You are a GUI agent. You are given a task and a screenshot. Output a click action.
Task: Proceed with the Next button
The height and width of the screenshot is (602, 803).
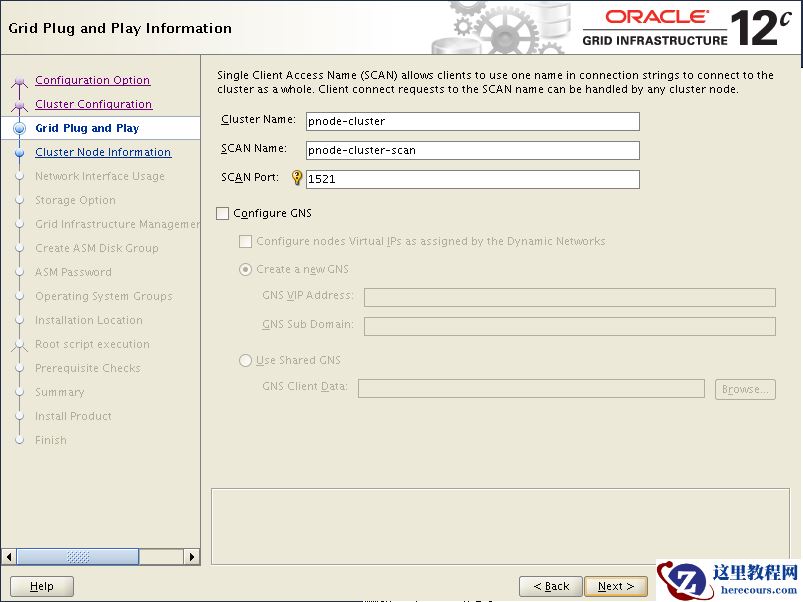(x=616, y=586)
